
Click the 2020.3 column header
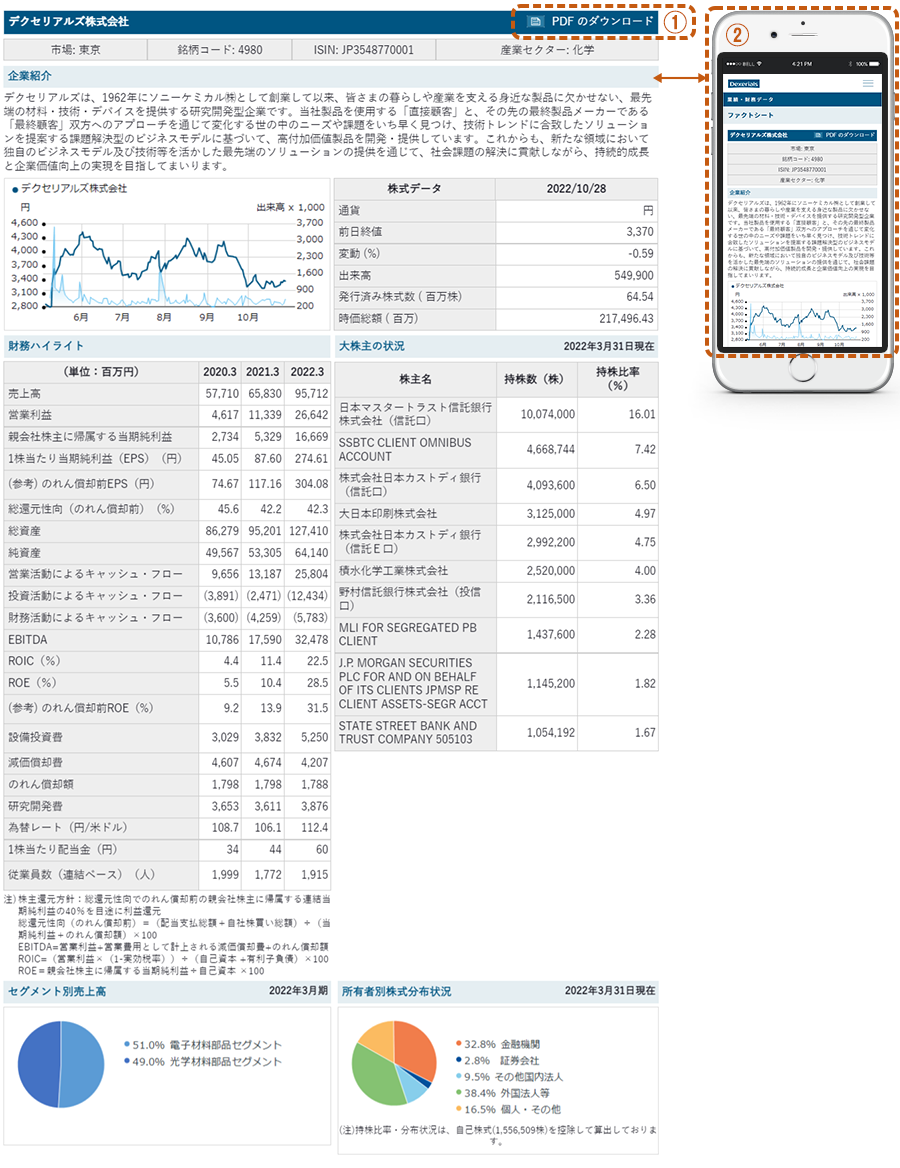220,372
